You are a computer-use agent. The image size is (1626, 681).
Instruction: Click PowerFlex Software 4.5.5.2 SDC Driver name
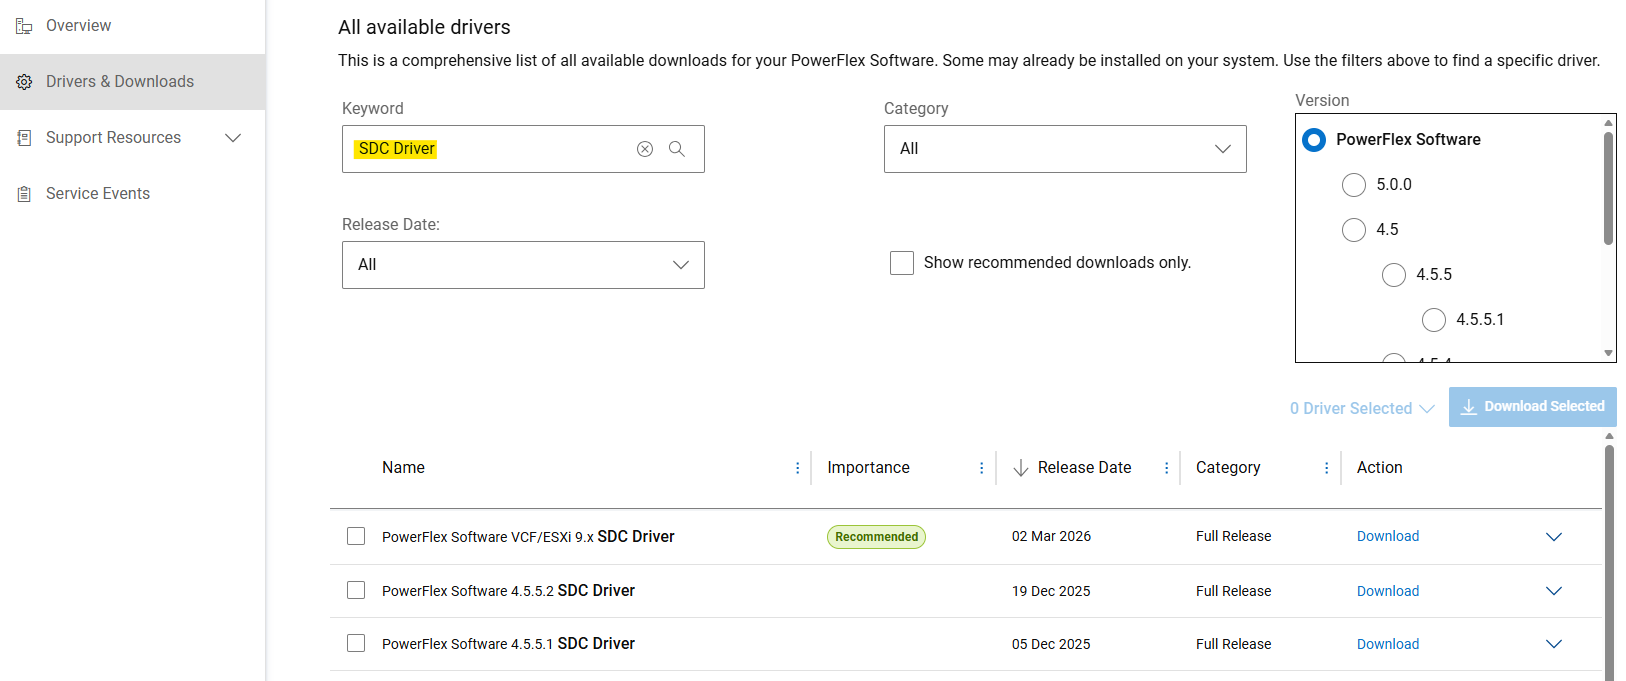pos(508,591)
